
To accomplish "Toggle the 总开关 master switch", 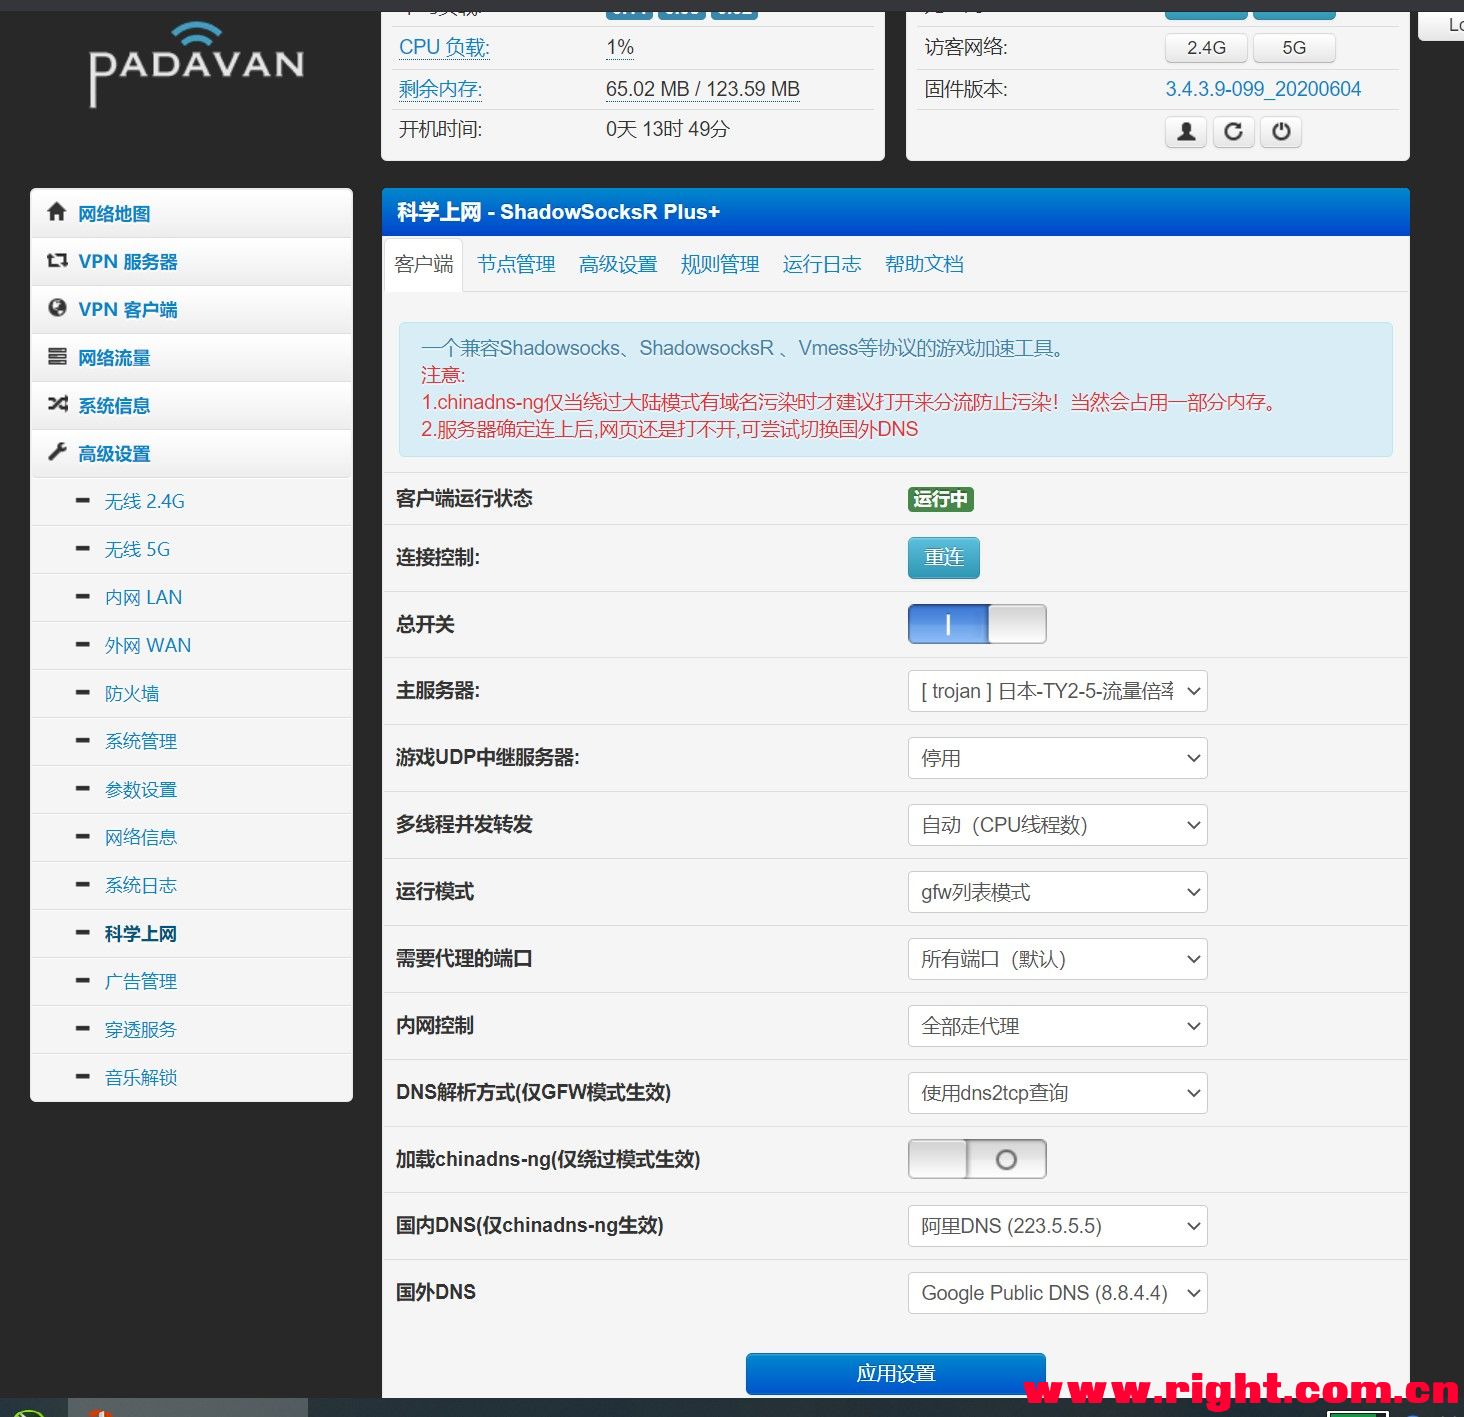I will (x=977, y=624).
